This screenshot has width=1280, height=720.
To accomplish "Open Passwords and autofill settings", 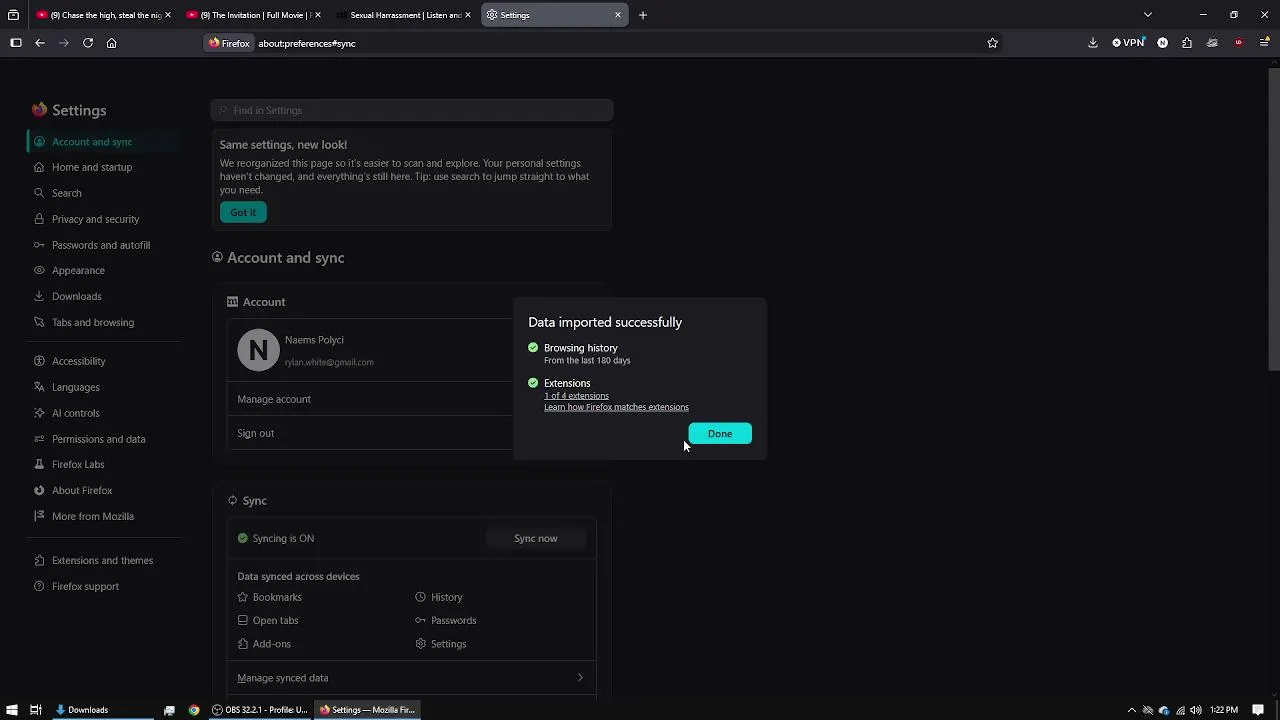I will tap(101, 245).
